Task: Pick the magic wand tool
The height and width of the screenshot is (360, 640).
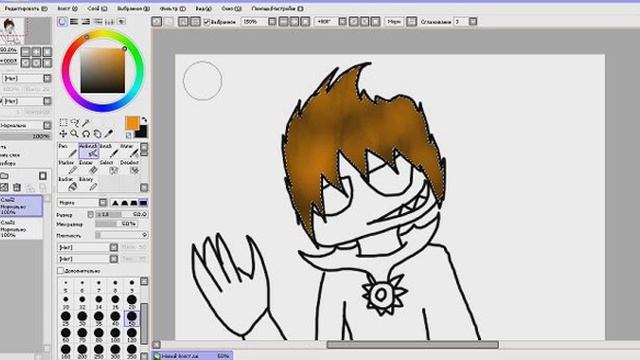Action: [86, 122]
